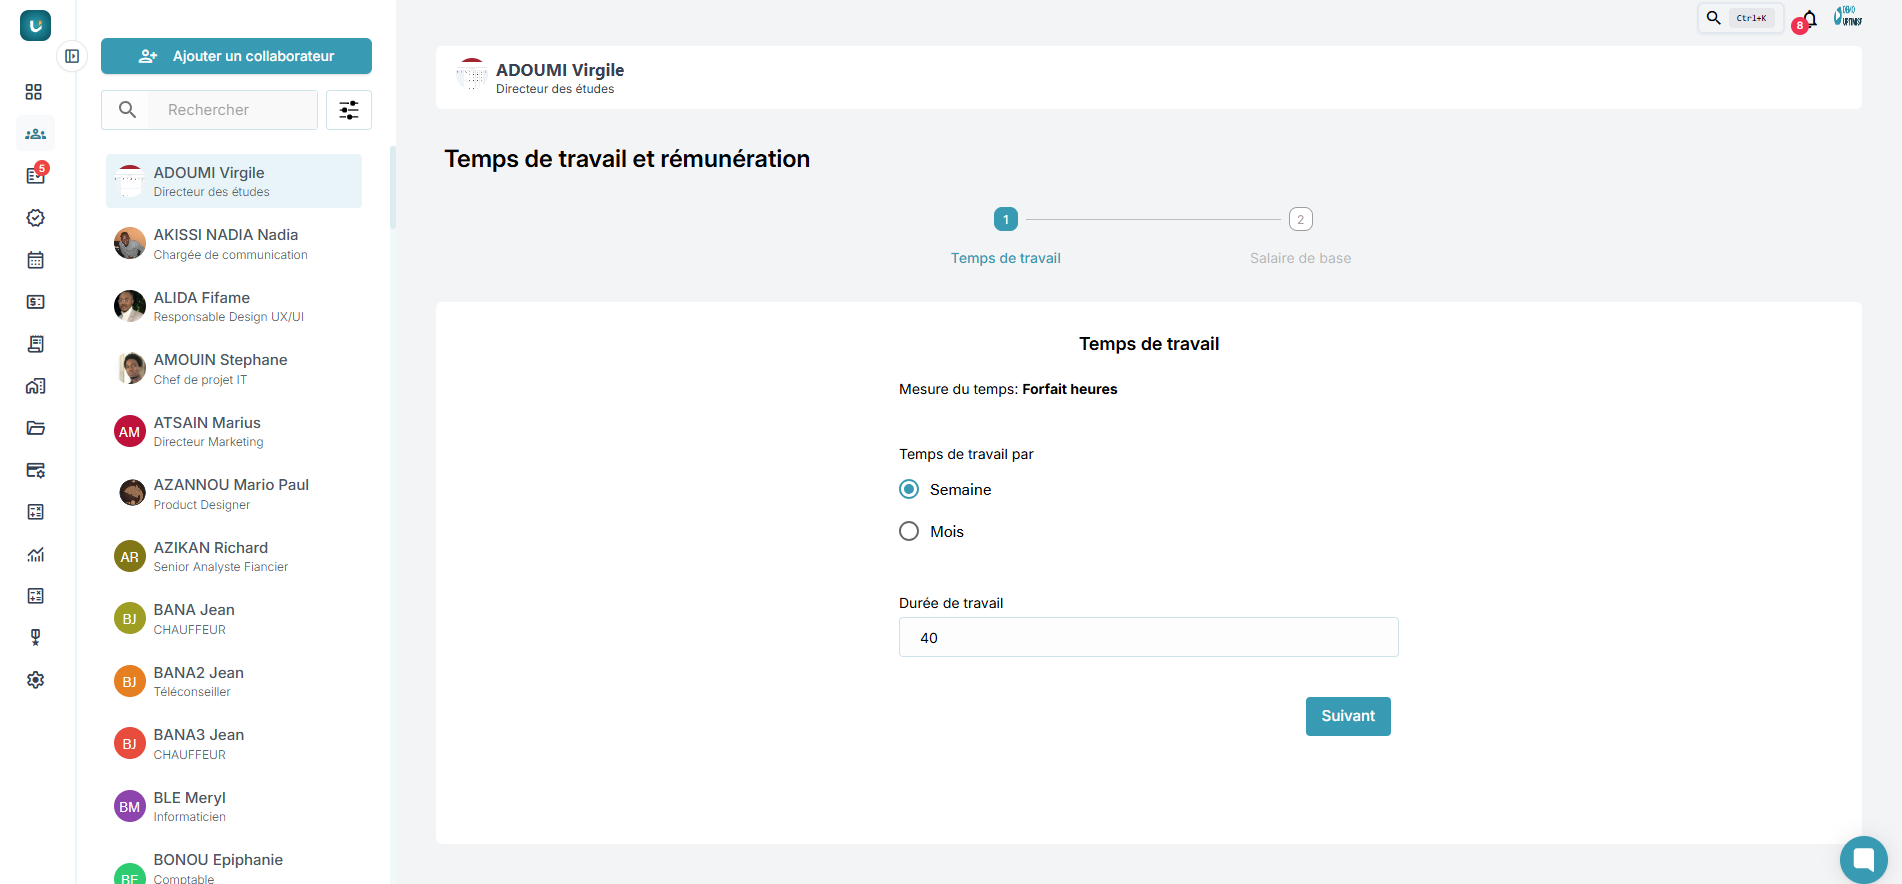Open the settings gear icon in sidebar
This screenshot has width=1902, height=884.
pos(35,680)
